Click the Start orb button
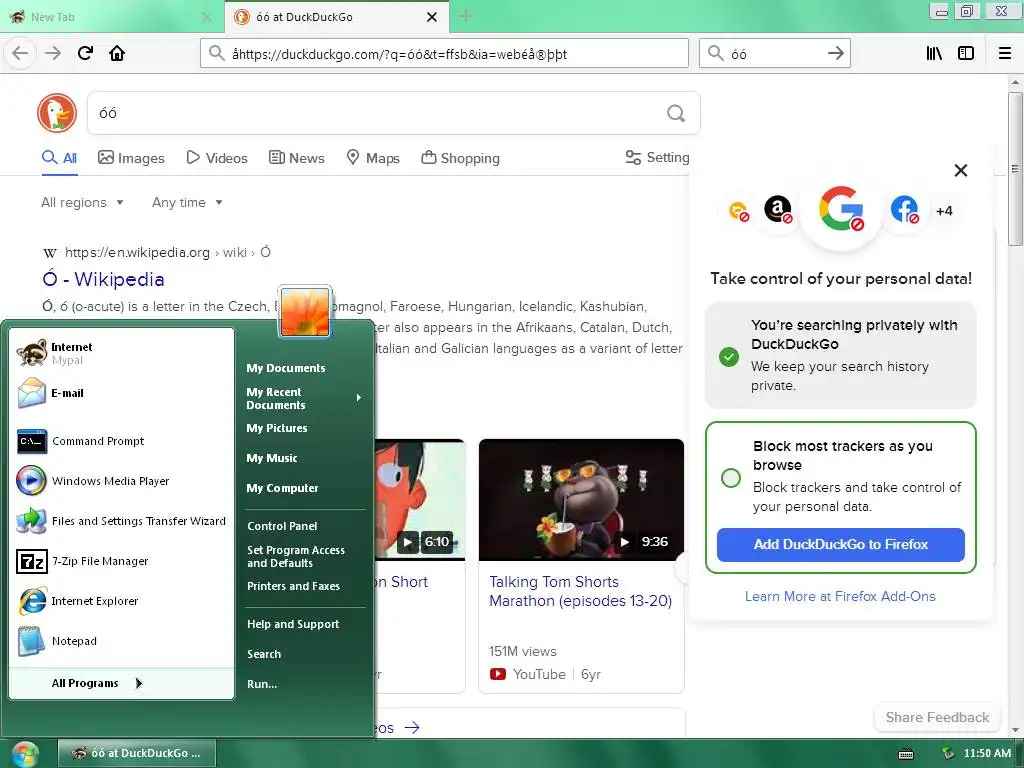Viewport: 1024px width, 768px height. 25,754
